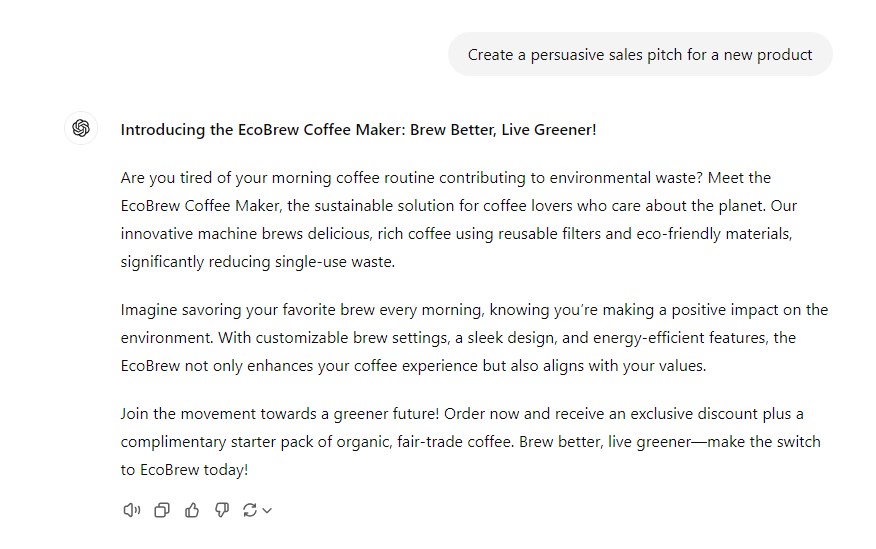876x549 pixels.
Task: Click the closing text "to EcoBrew today!"
Action: tap(184, 469)
